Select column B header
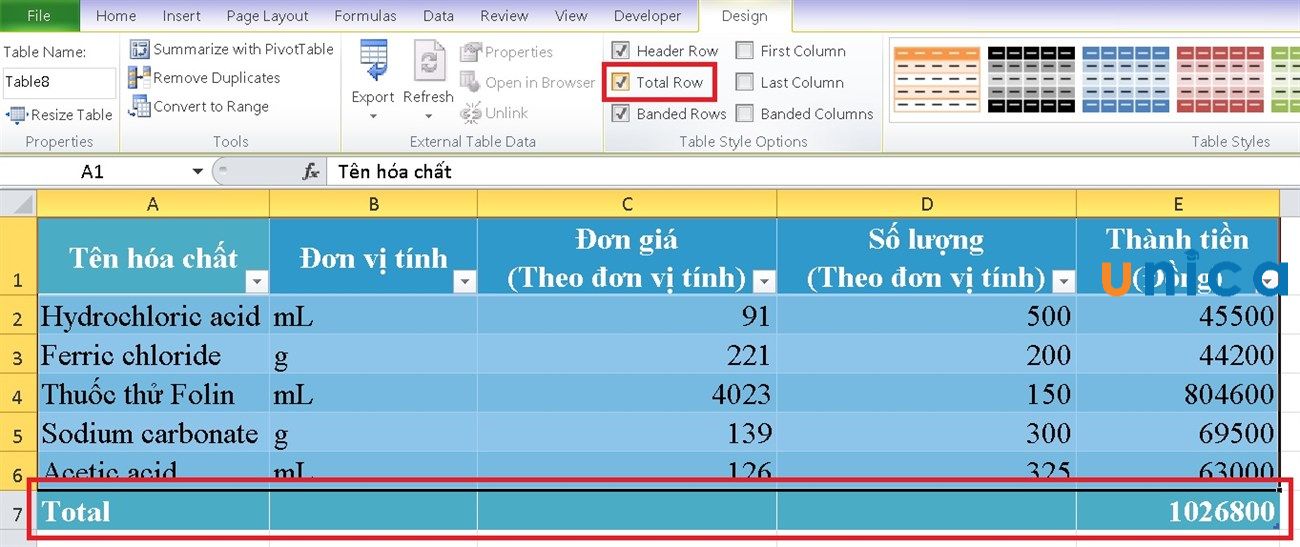 (374, 204)
